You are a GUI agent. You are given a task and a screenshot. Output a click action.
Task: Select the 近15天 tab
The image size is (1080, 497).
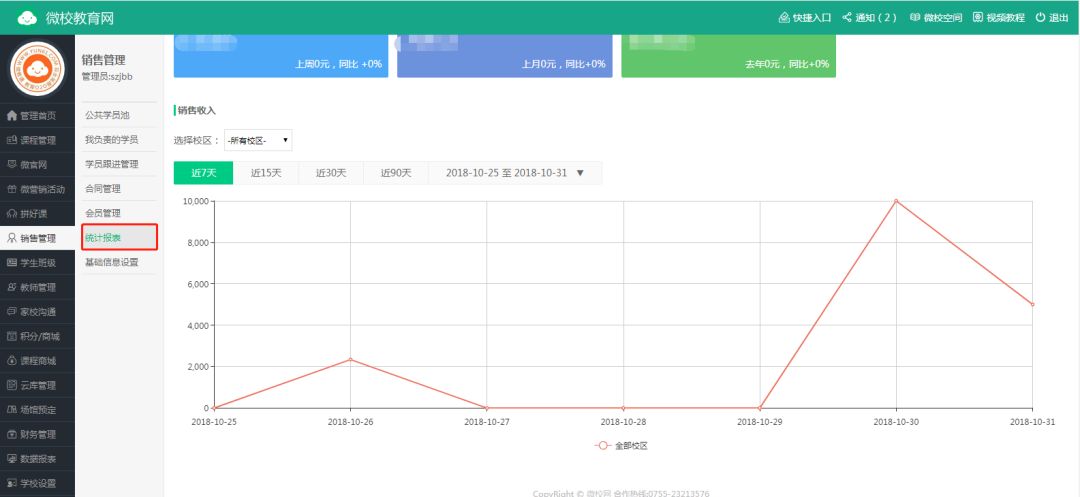pyautogui.click(x=266, y=173)
